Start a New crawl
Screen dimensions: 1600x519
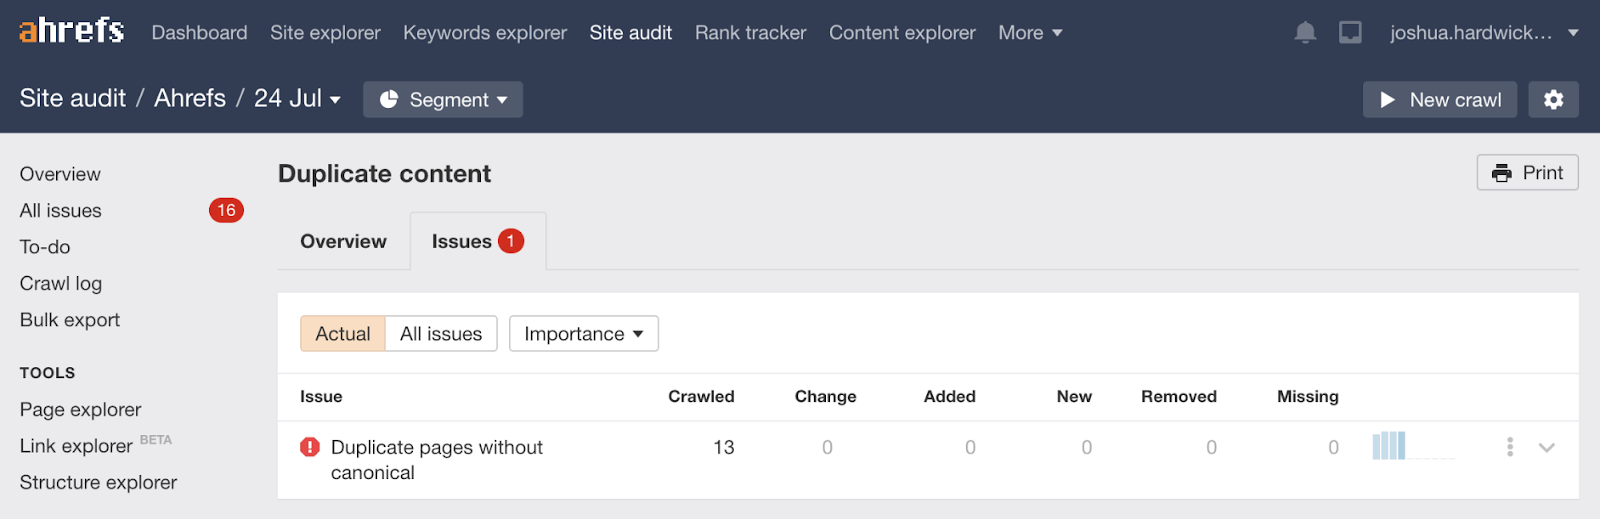(x=1440, y=99)
